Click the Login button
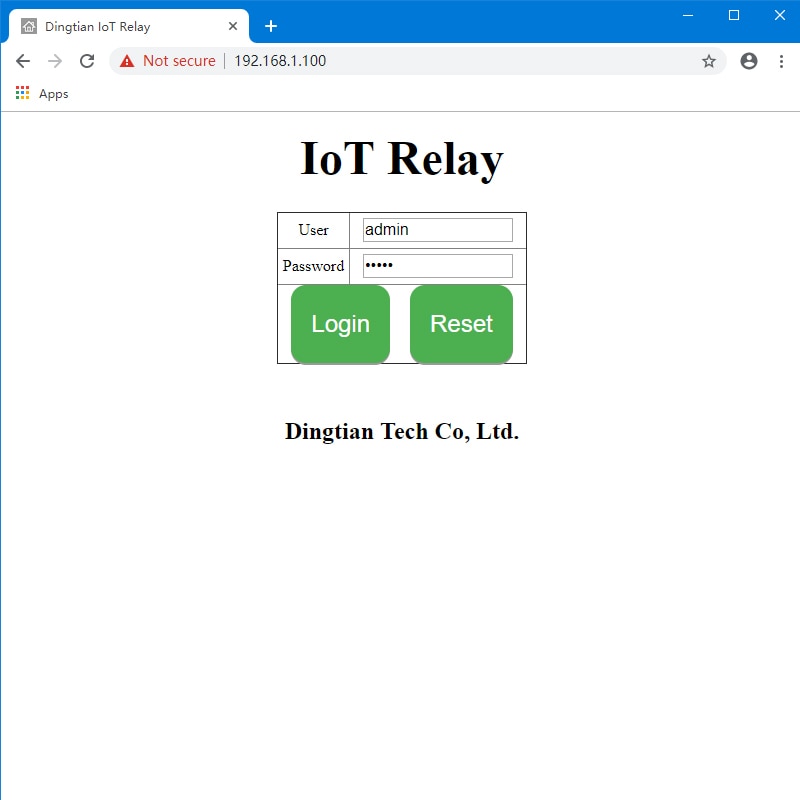This screenshot has height=800, width=800. tap(340, 324)
